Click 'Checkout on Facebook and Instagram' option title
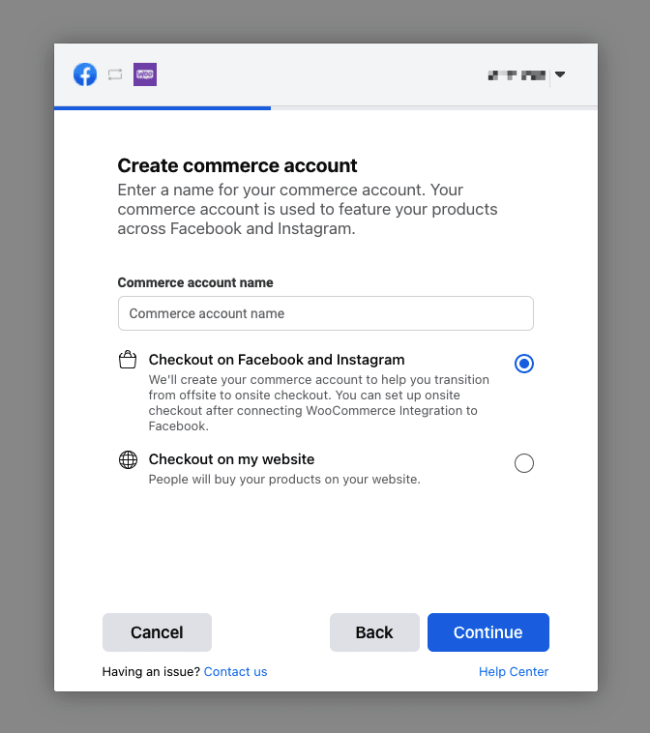Viewport: 650px width, 733px height. point(276,359)
